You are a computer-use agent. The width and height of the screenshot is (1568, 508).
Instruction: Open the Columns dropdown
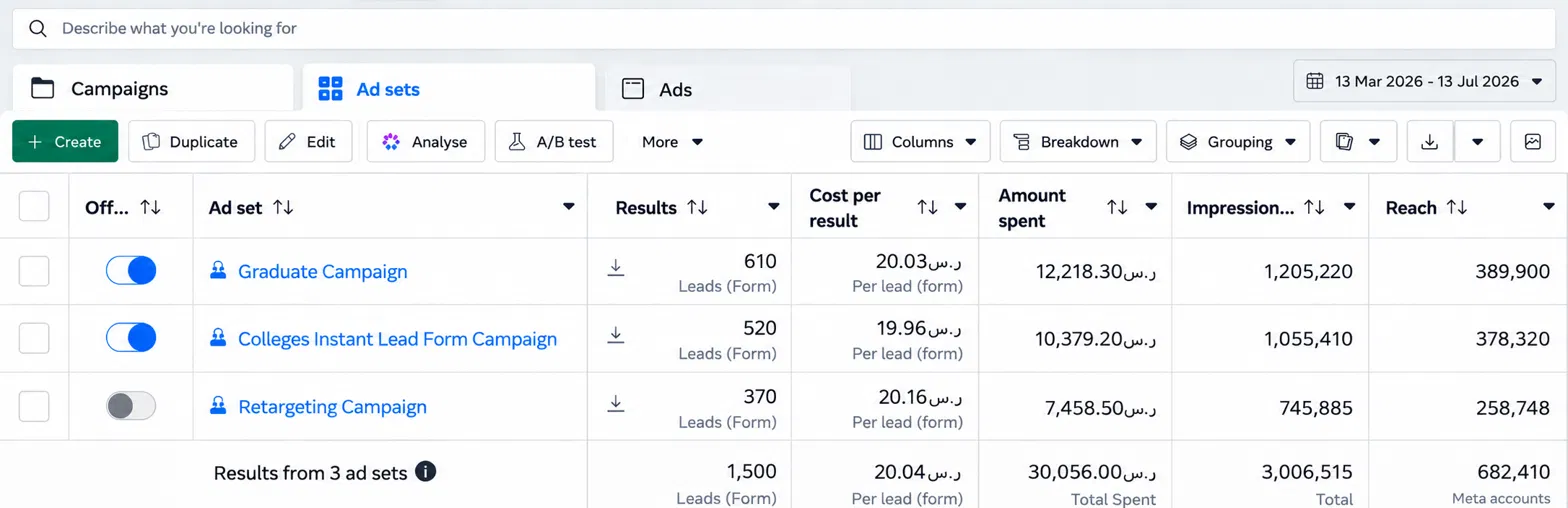(920, 142)
